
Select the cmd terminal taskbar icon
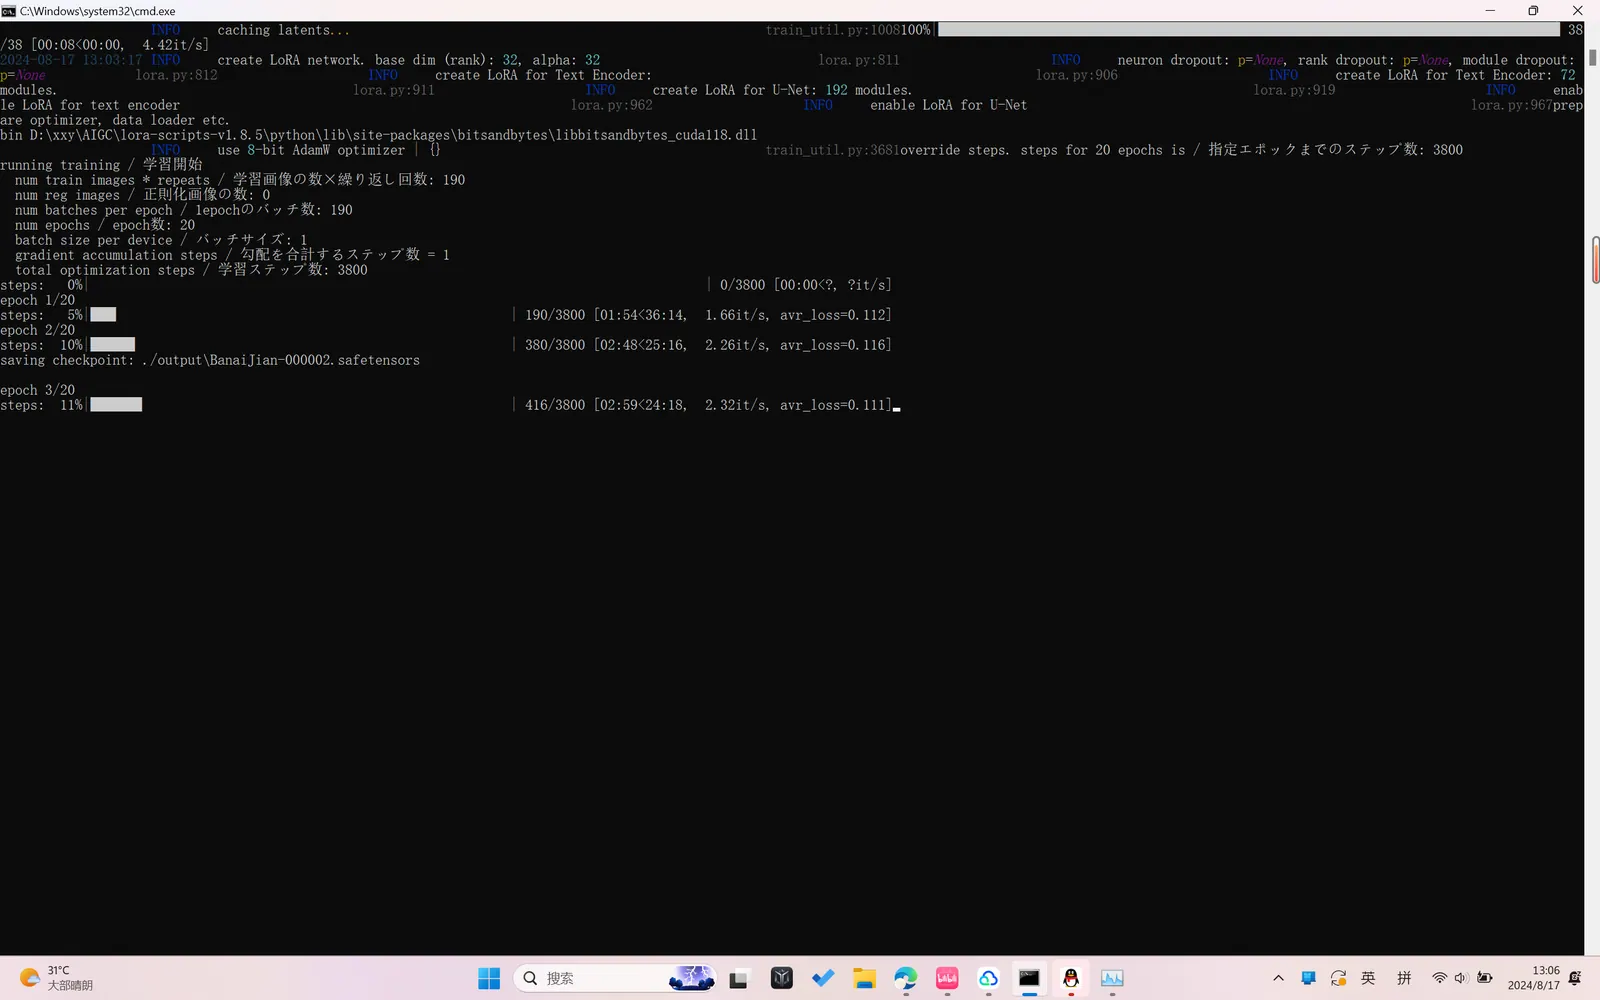coord(1029,978)
